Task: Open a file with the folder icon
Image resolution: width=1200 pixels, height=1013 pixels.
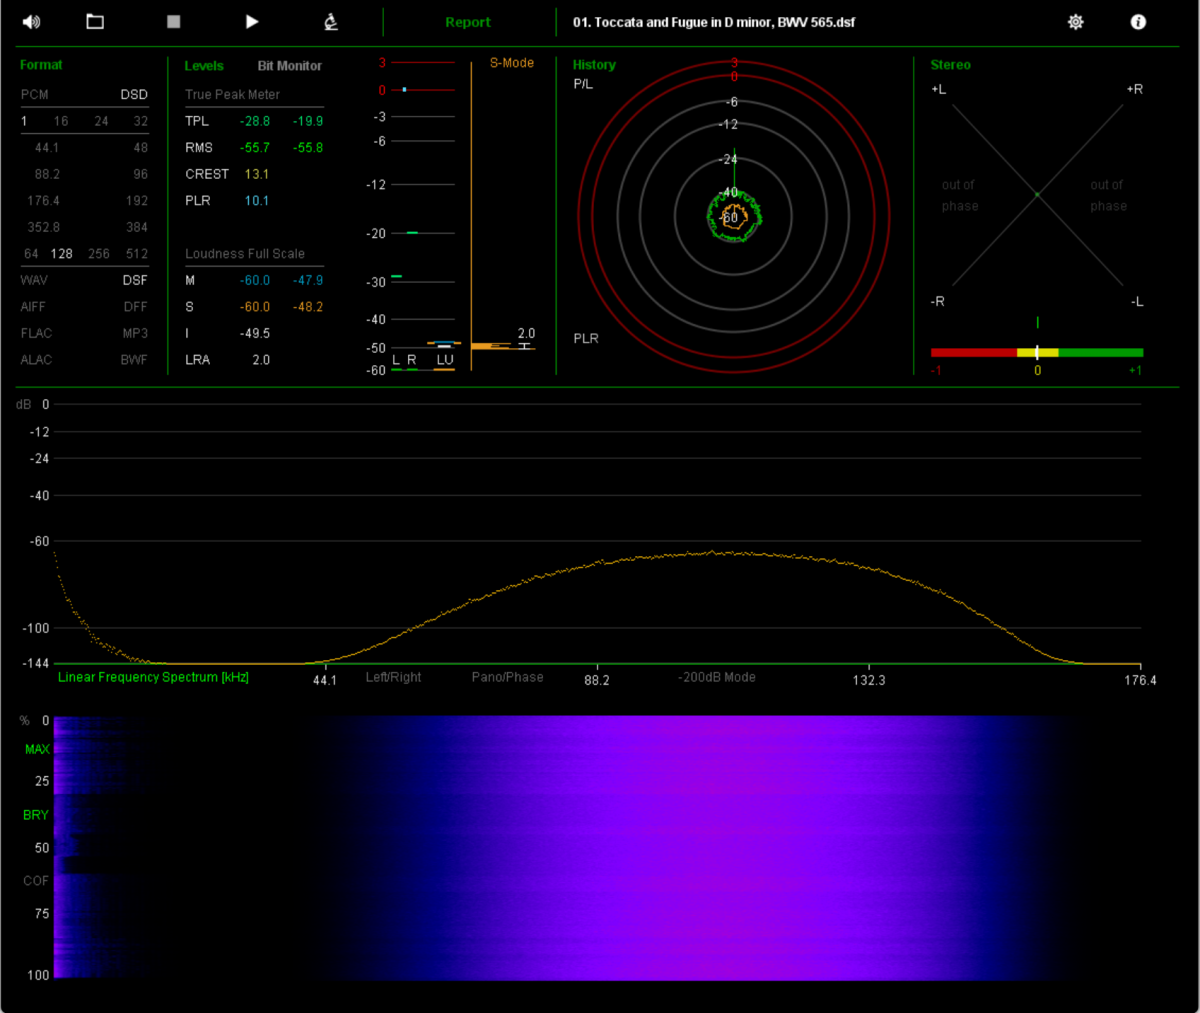Action: point(95,22)
